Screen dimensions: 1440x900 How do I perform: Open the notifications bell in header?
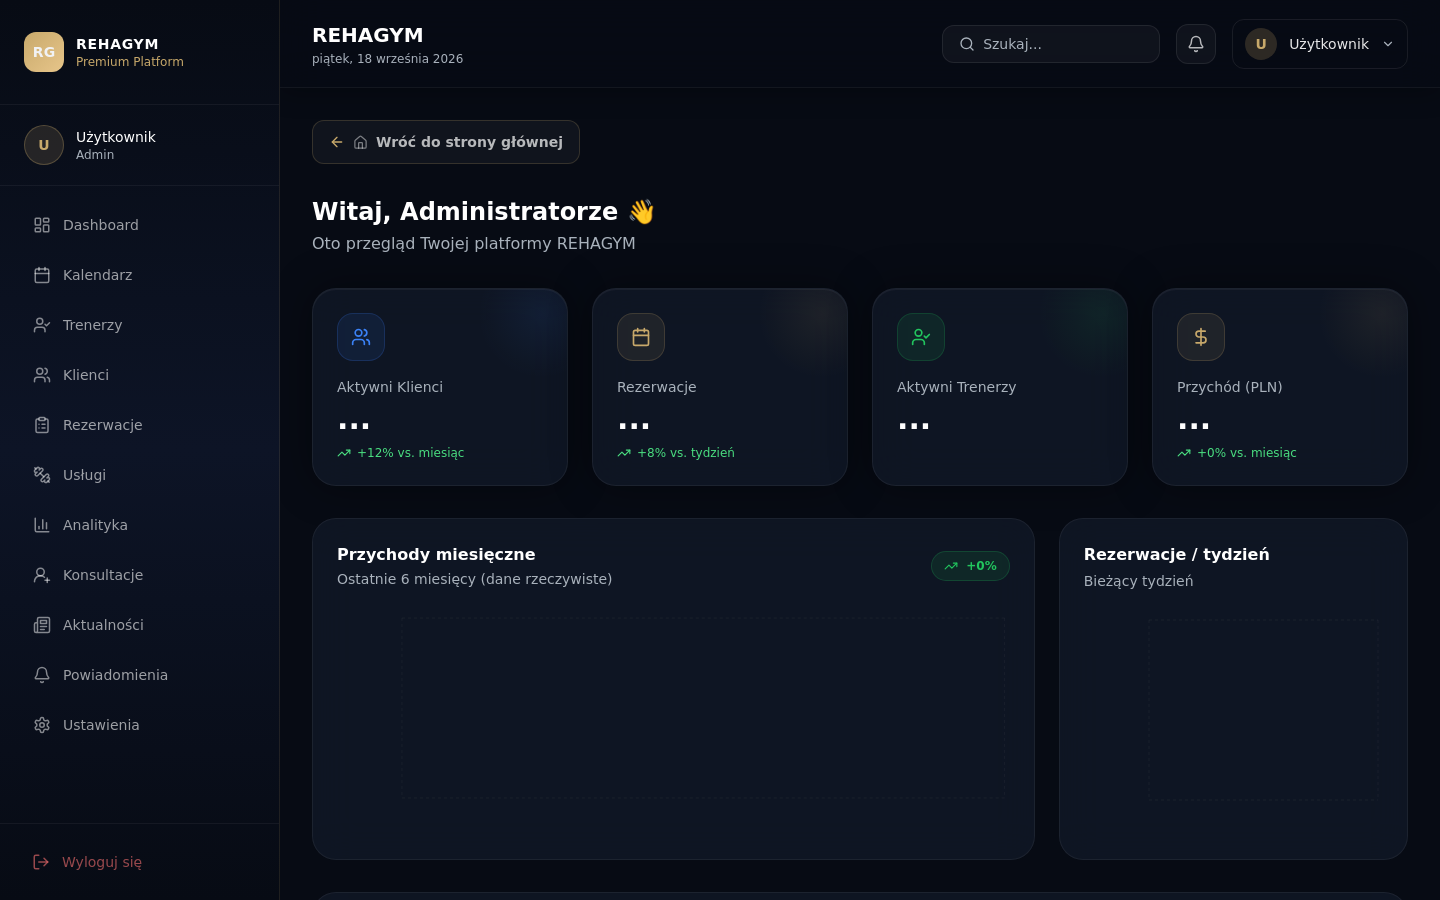[1196, 44]
